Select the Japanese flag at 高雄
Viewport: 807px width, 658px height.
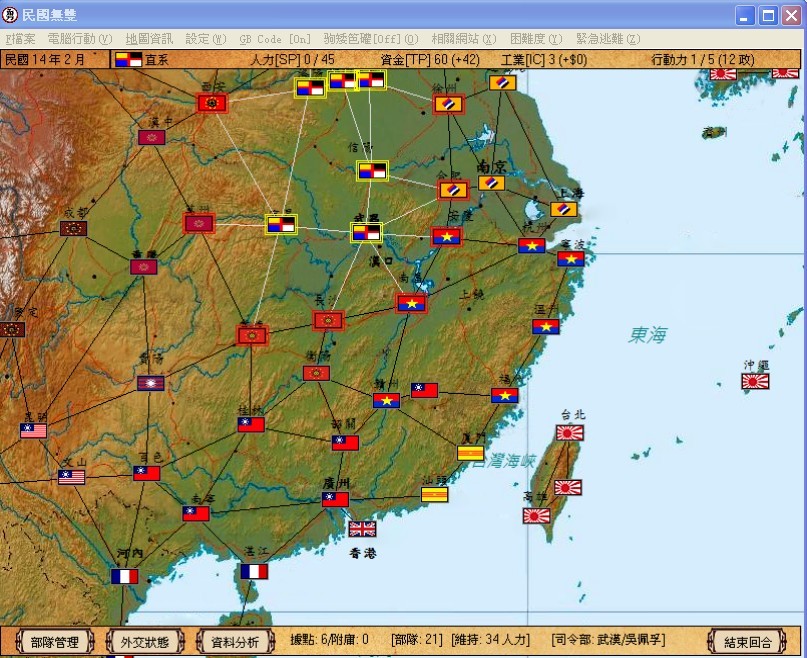pyautogui.click(x=536, y=515)
